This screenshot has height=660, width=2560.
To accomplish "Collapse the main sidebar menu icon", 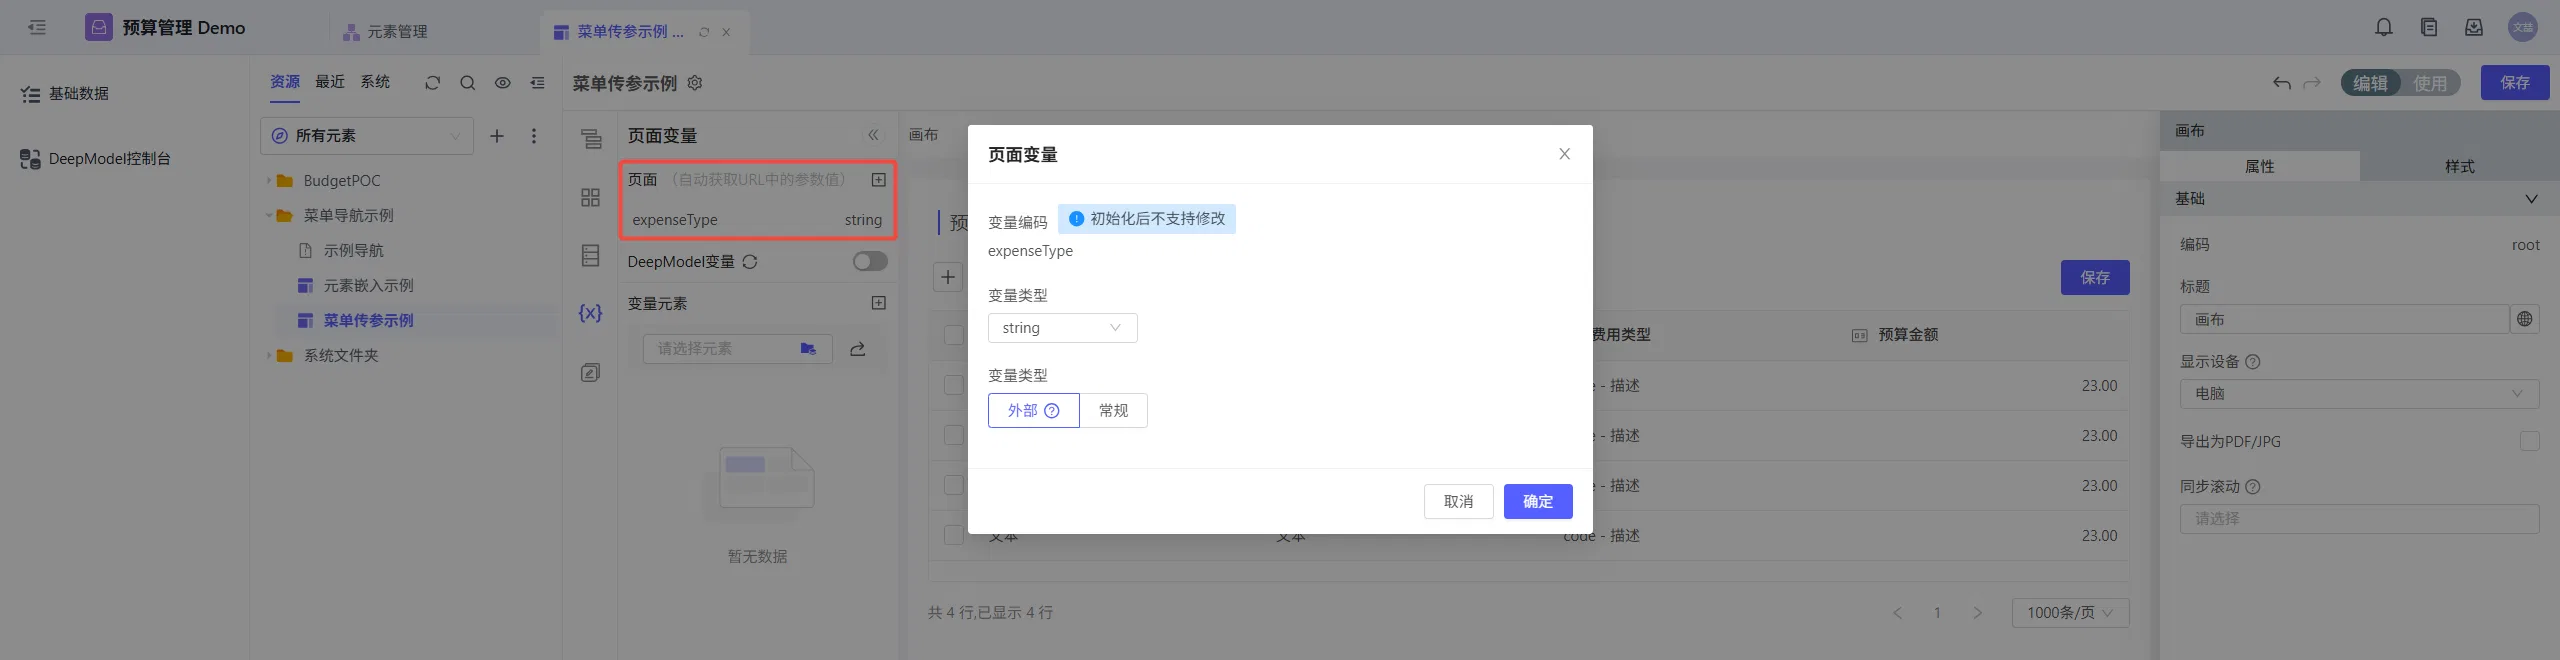I will click(x=37, y=27).
